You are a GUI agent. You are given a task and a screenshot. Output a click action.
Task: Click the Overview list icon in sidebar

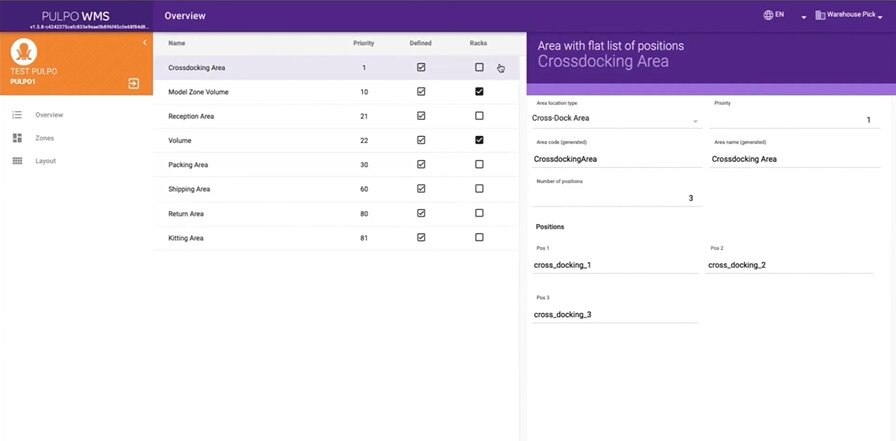pos(17,115)
